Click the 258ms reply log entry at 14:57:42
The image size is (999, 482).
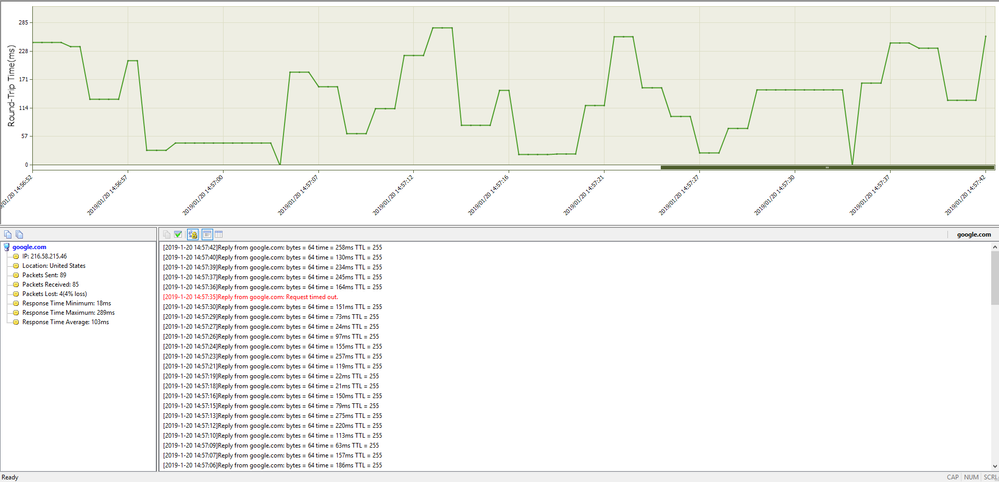tap(272, 246)
